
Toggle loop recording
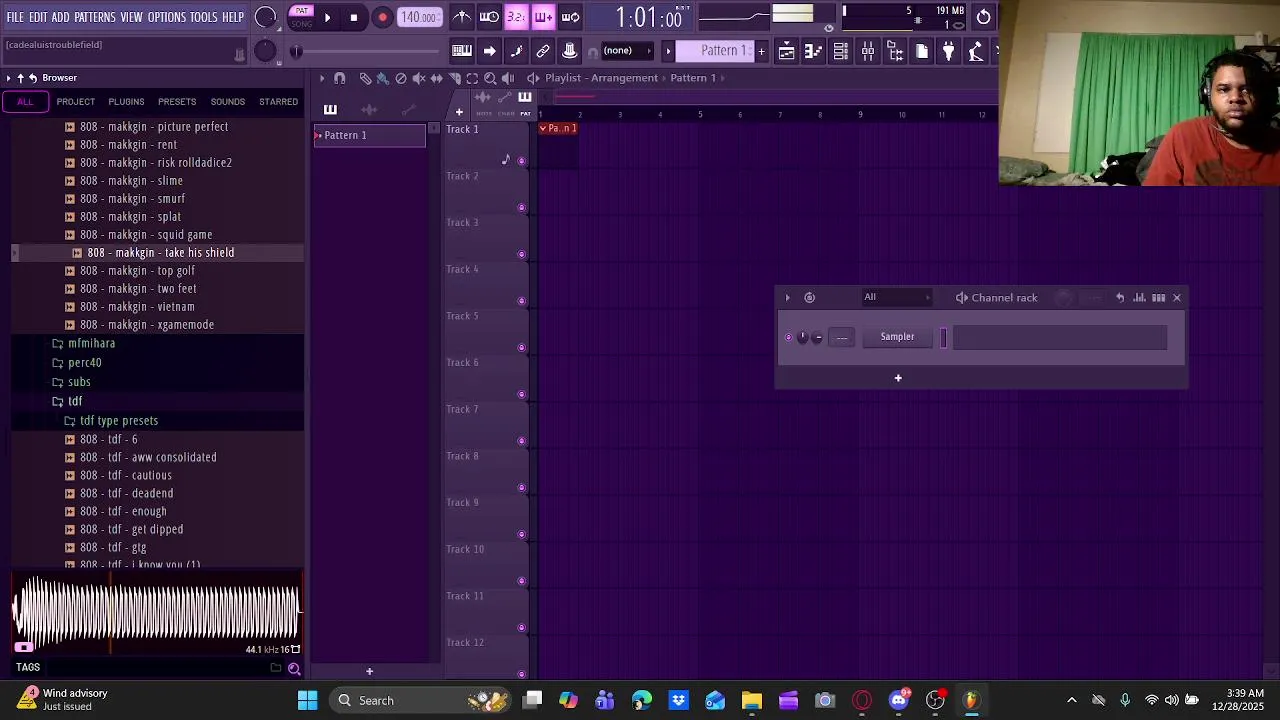(570, 17)
